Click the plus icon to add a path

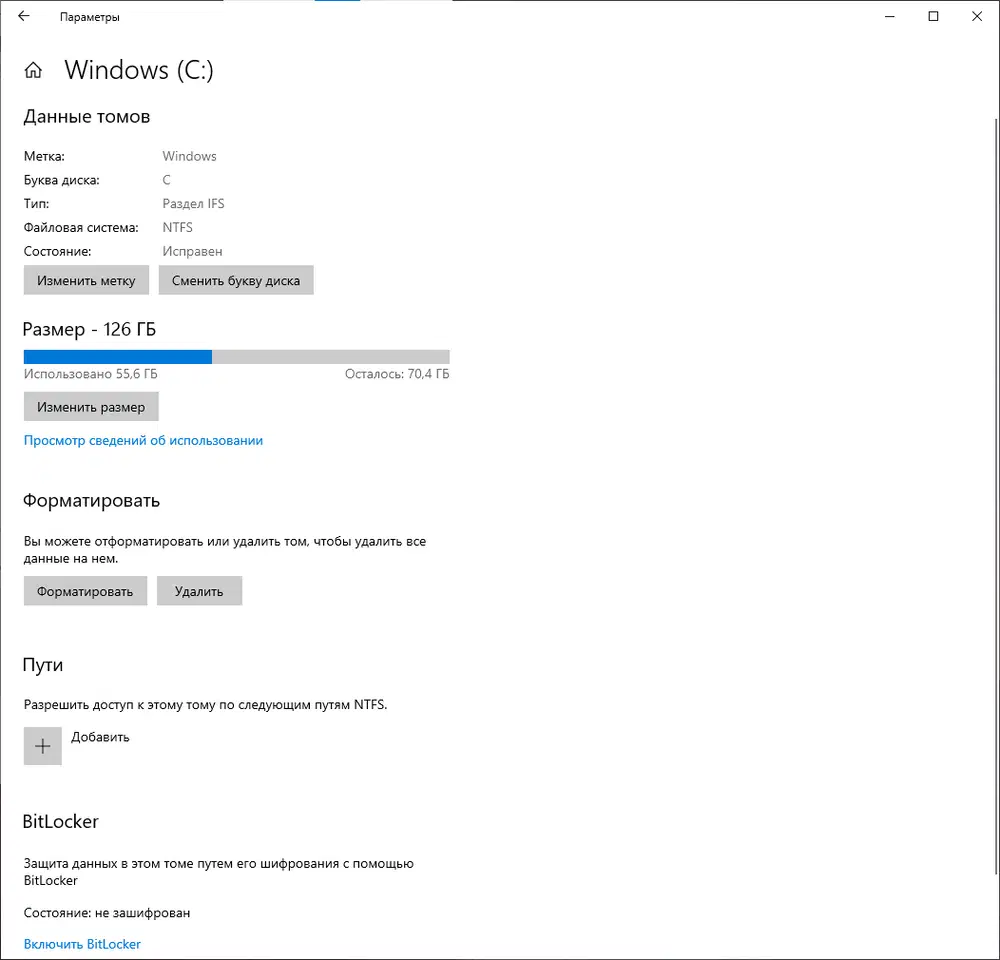pos(43,746)
